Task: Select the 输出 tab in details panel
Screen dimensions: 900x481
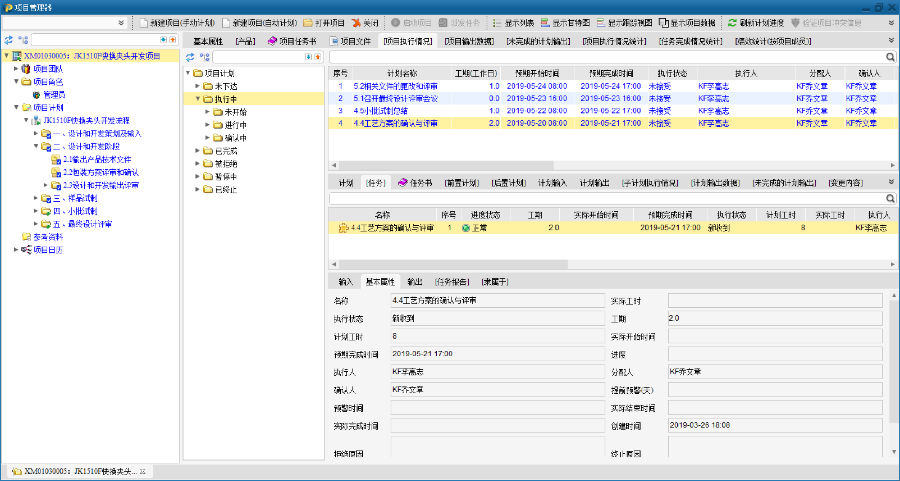Action: click(414, 282)
